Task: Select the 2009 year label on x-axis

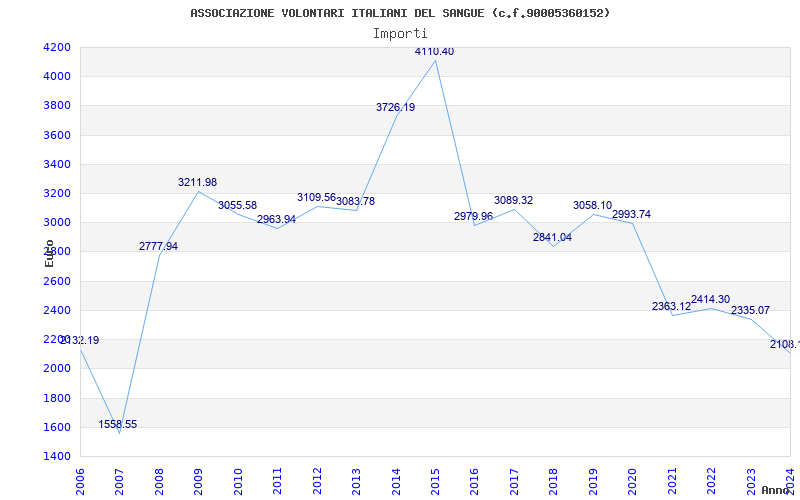Action: click(198, 482)
